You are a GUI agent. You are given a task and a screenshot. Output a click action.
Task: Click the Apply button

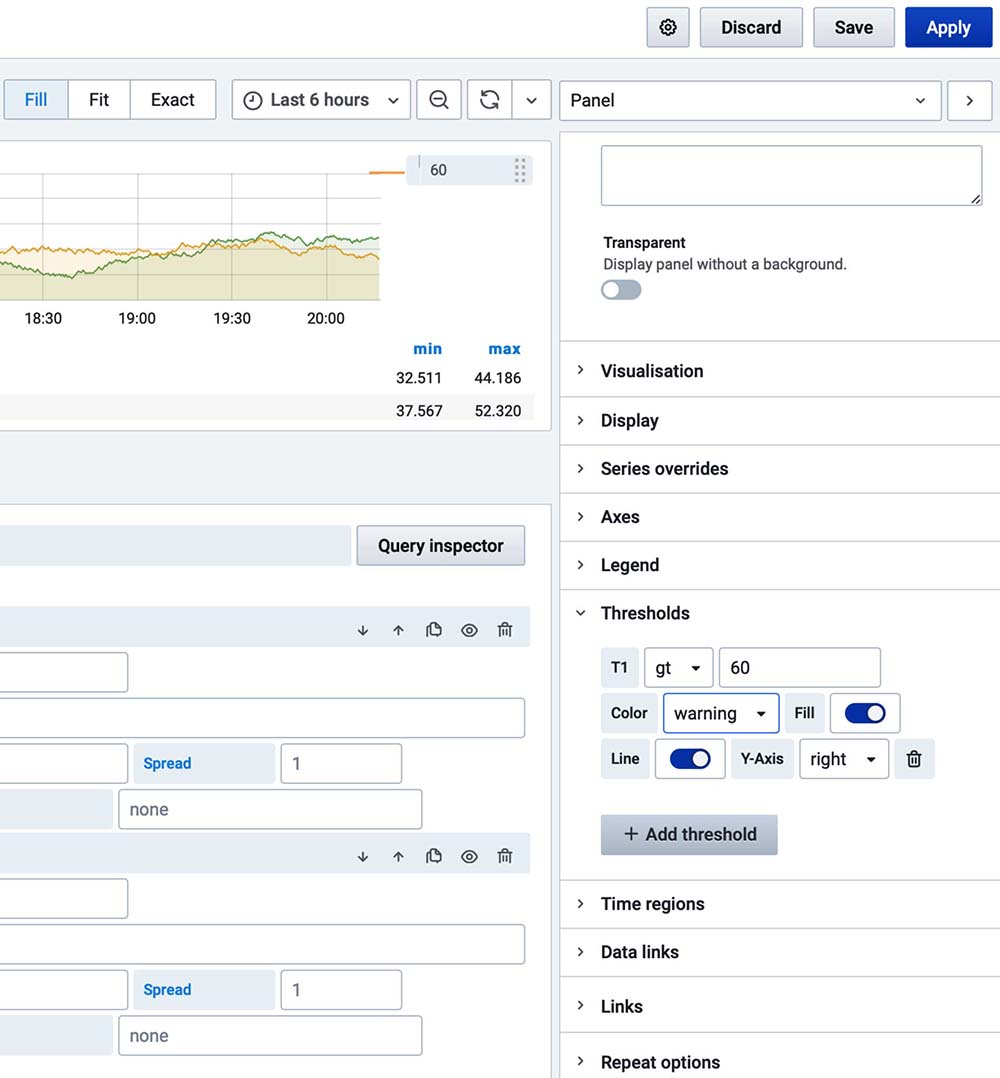(947, 28)
